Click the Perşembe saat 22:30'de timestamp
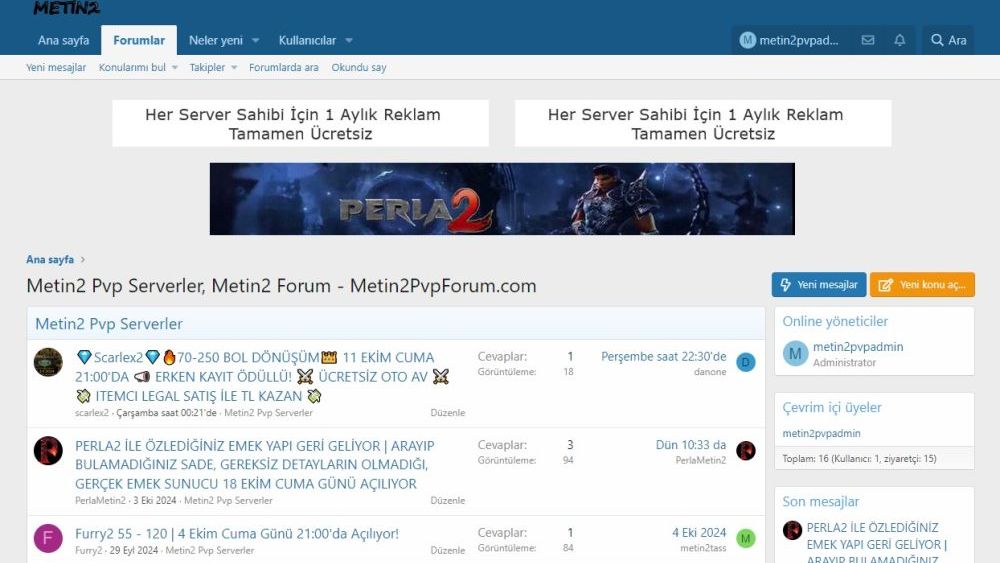The height and width of the screenshot is (563, 1000). click(663, 356)
